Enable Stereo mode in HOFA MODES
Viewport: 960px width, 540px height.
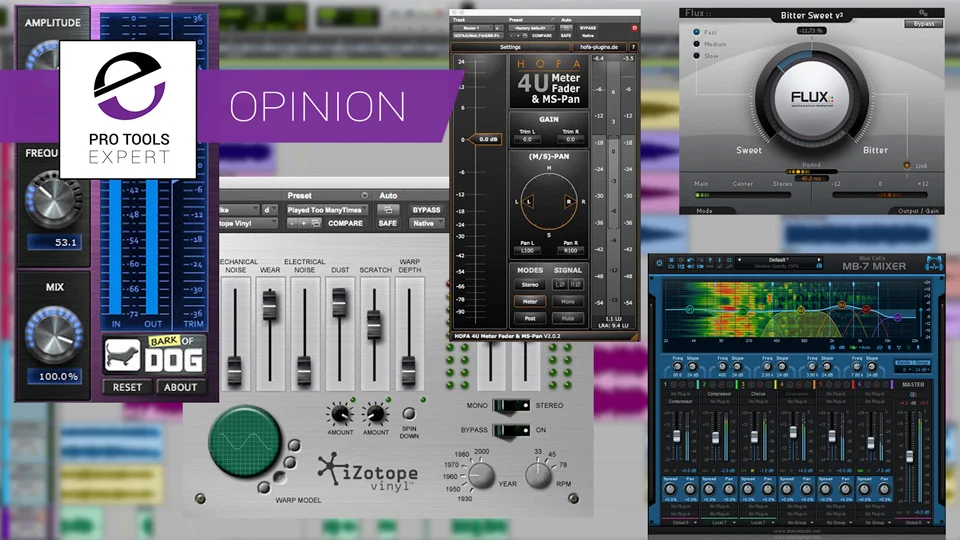pos(530,285)
